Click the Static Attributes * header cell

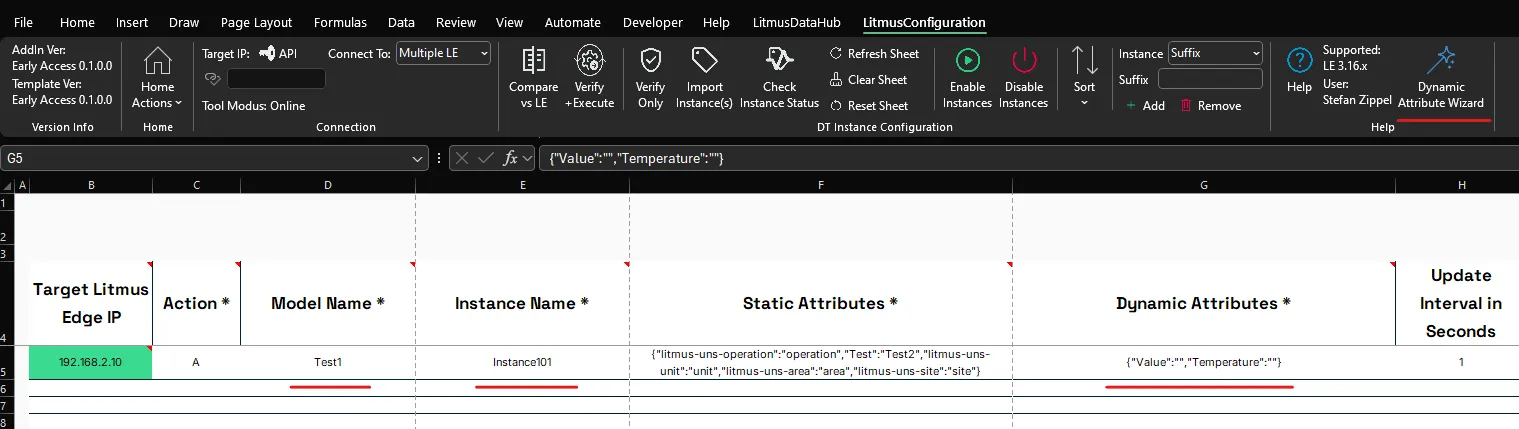pos(821,303)
